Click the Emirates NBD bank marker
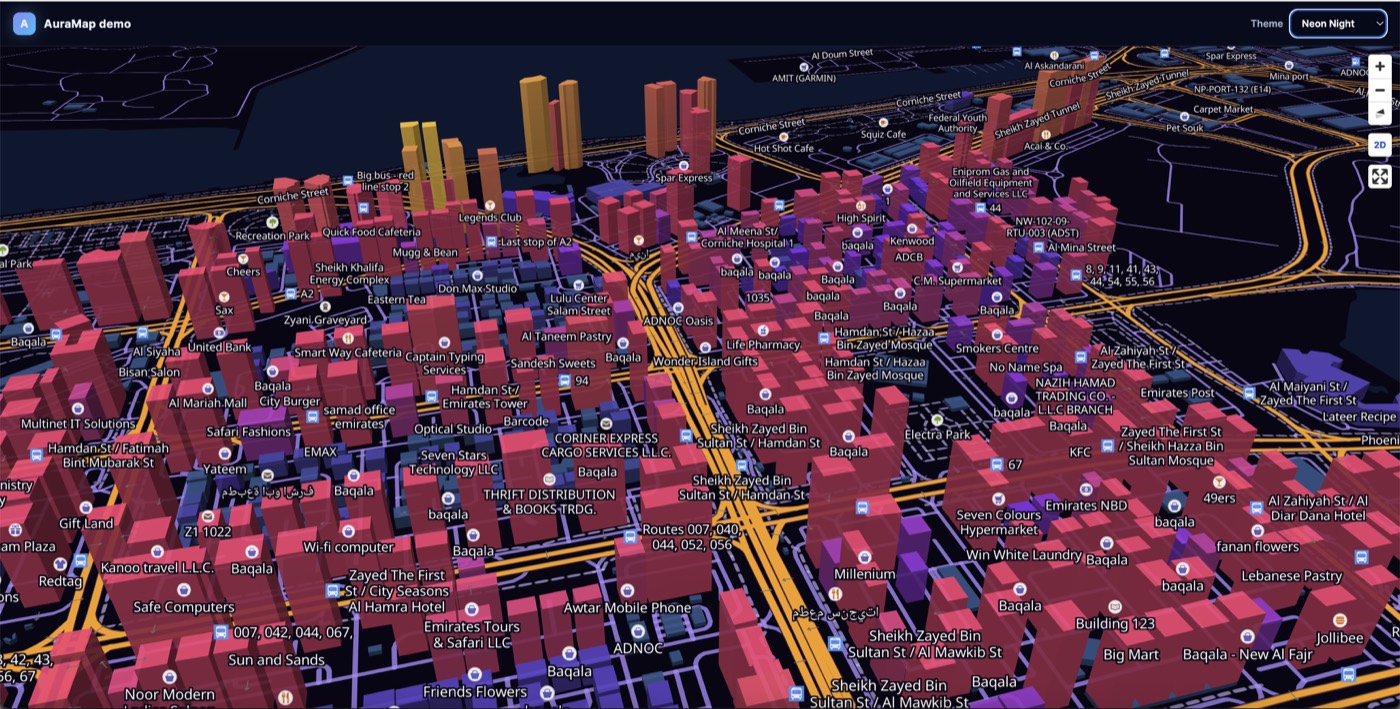The height and width of the screenshot is (709, 1400). (x=1084, y=490)
